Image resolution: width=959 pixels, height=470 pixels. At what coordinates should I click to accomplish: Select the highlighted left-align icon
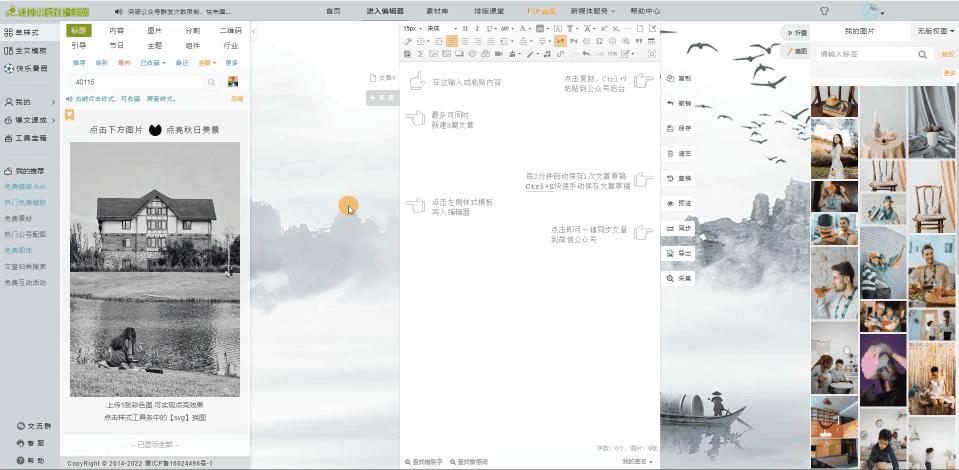[x=452, y=42]
